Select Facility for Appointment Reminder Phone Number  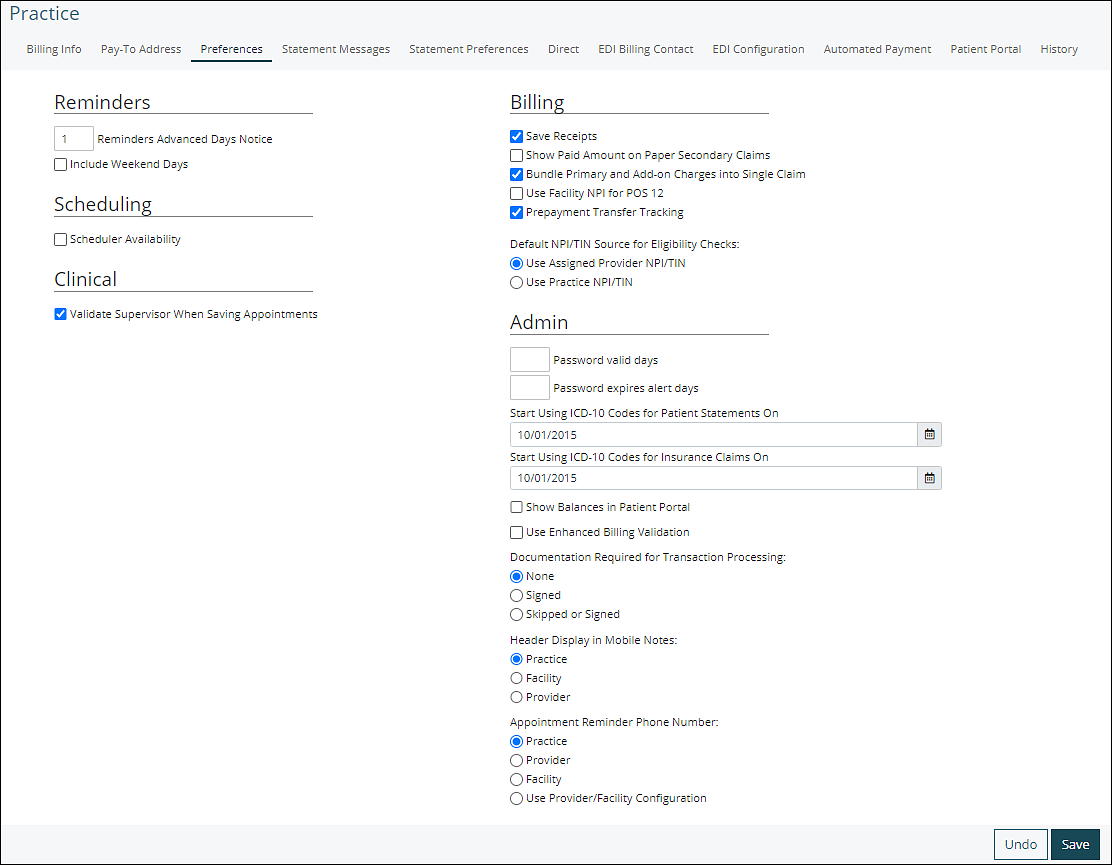(516, 780)
